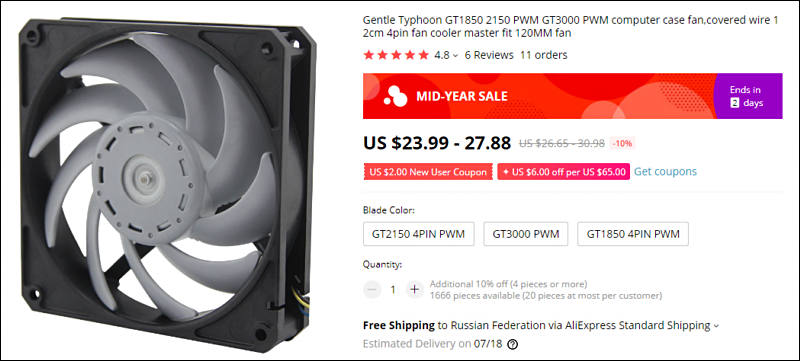The image size is (800, 361).
Task: Click the minus quantity button
Action: [x=372, y=290]
